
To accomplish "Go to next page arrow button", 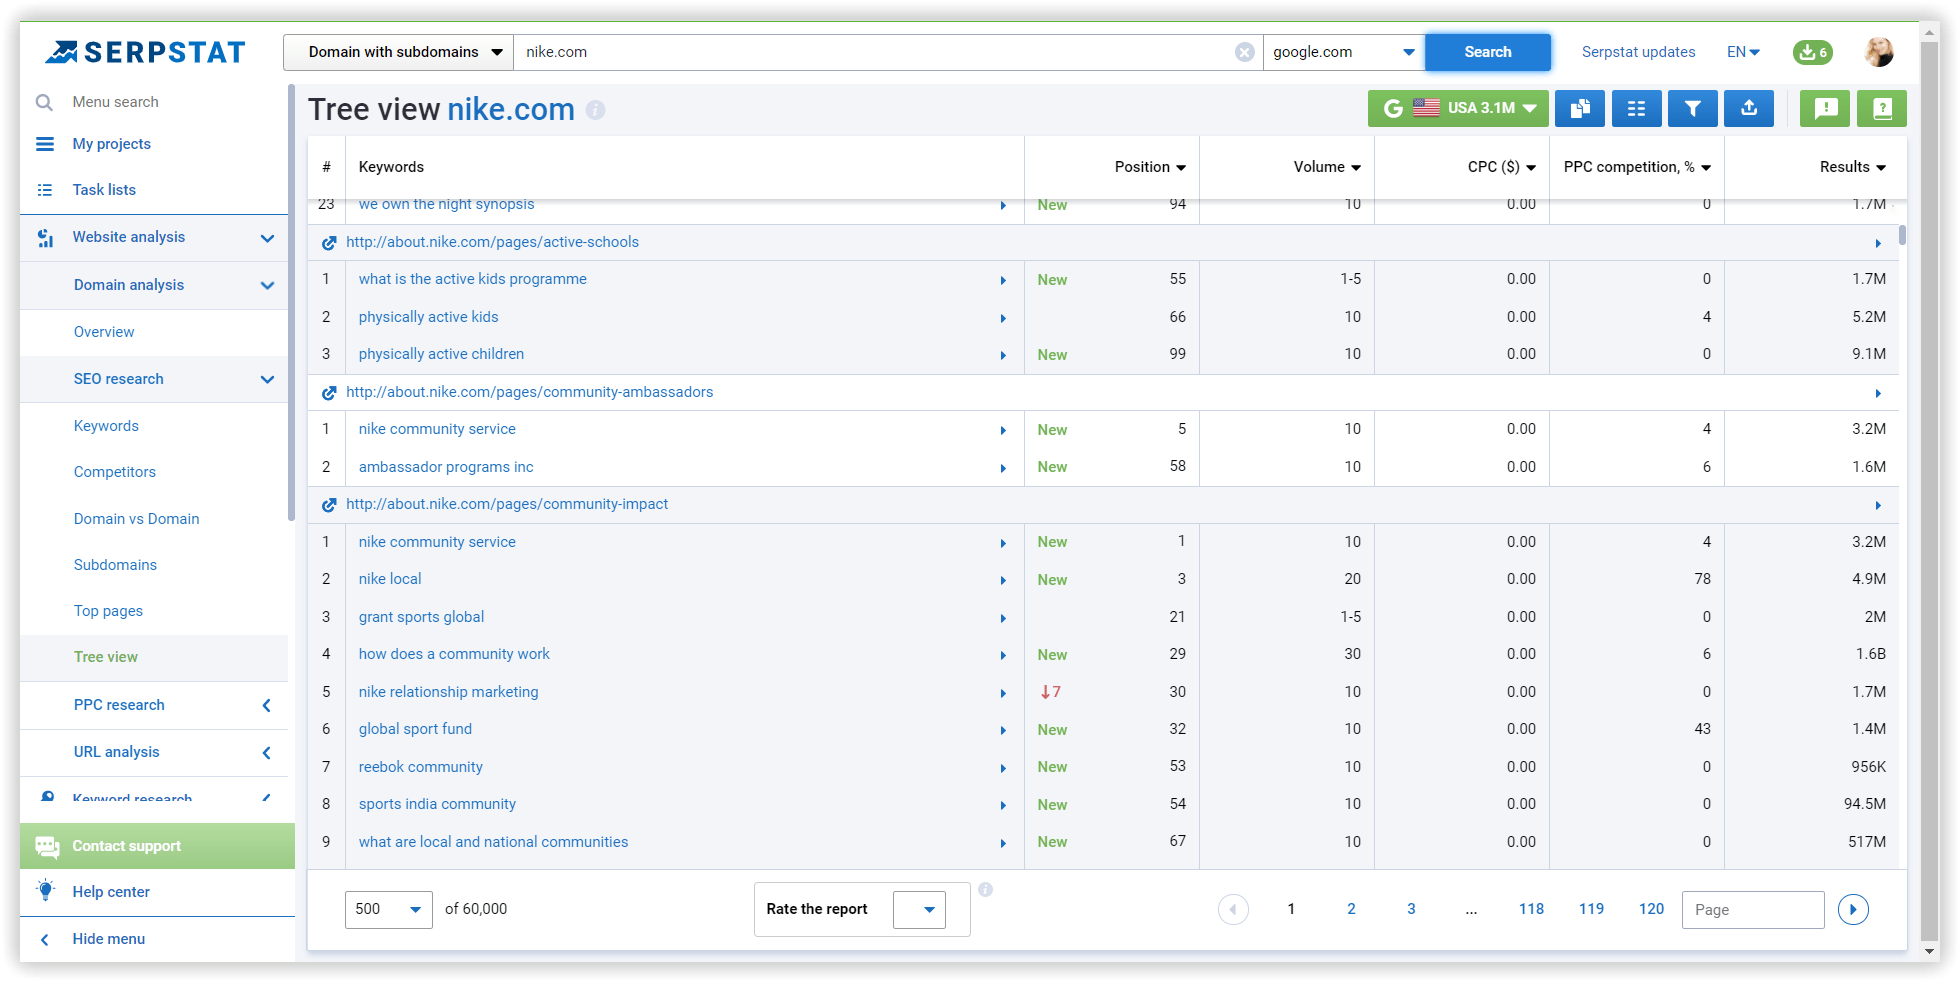I will 1853,909.
